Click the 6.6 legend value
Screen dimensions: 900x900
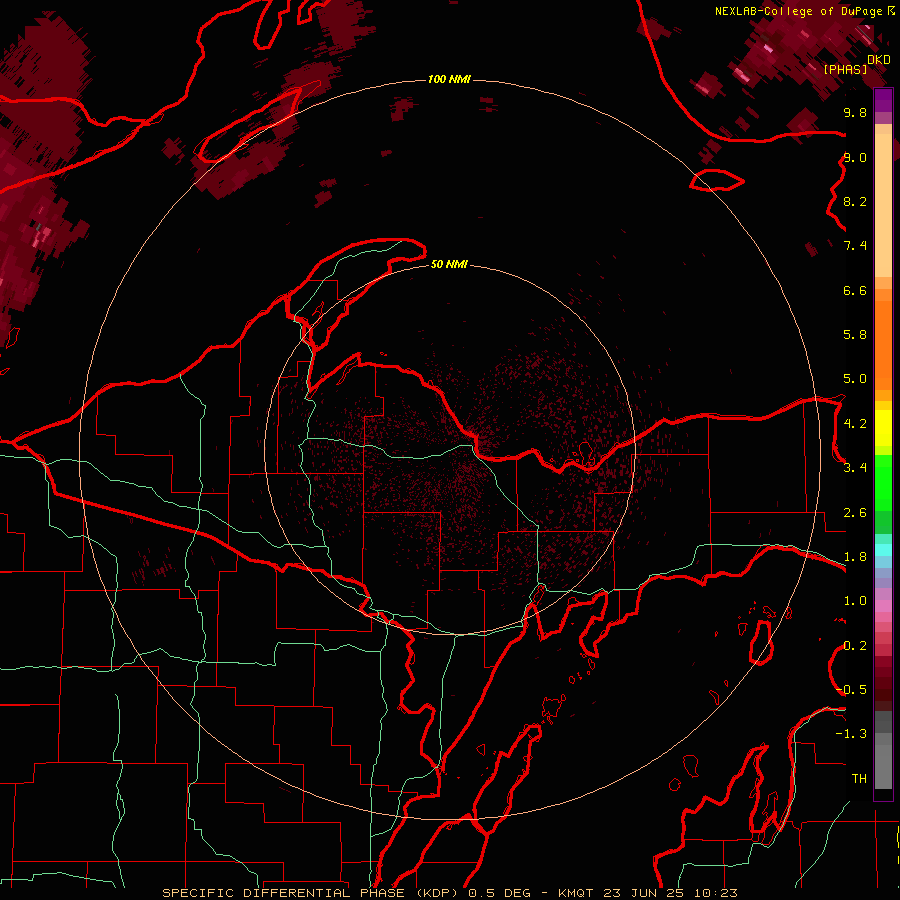tap(855, 290)
